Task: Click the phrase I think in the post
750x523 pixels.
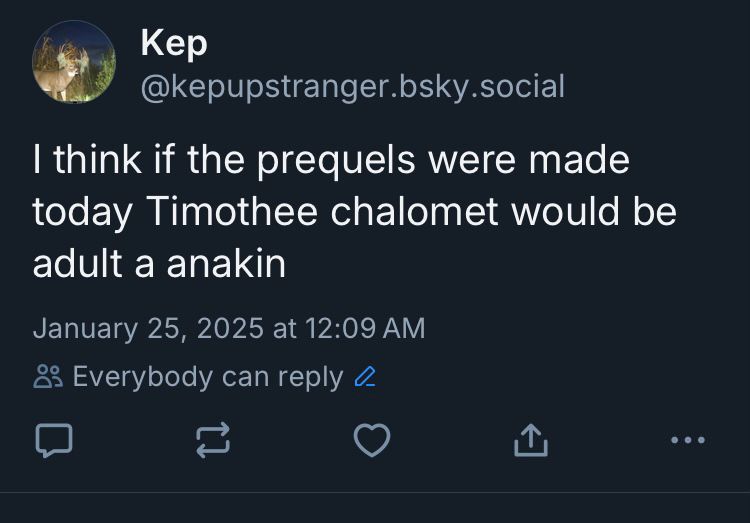Action: tap(71, 160)
